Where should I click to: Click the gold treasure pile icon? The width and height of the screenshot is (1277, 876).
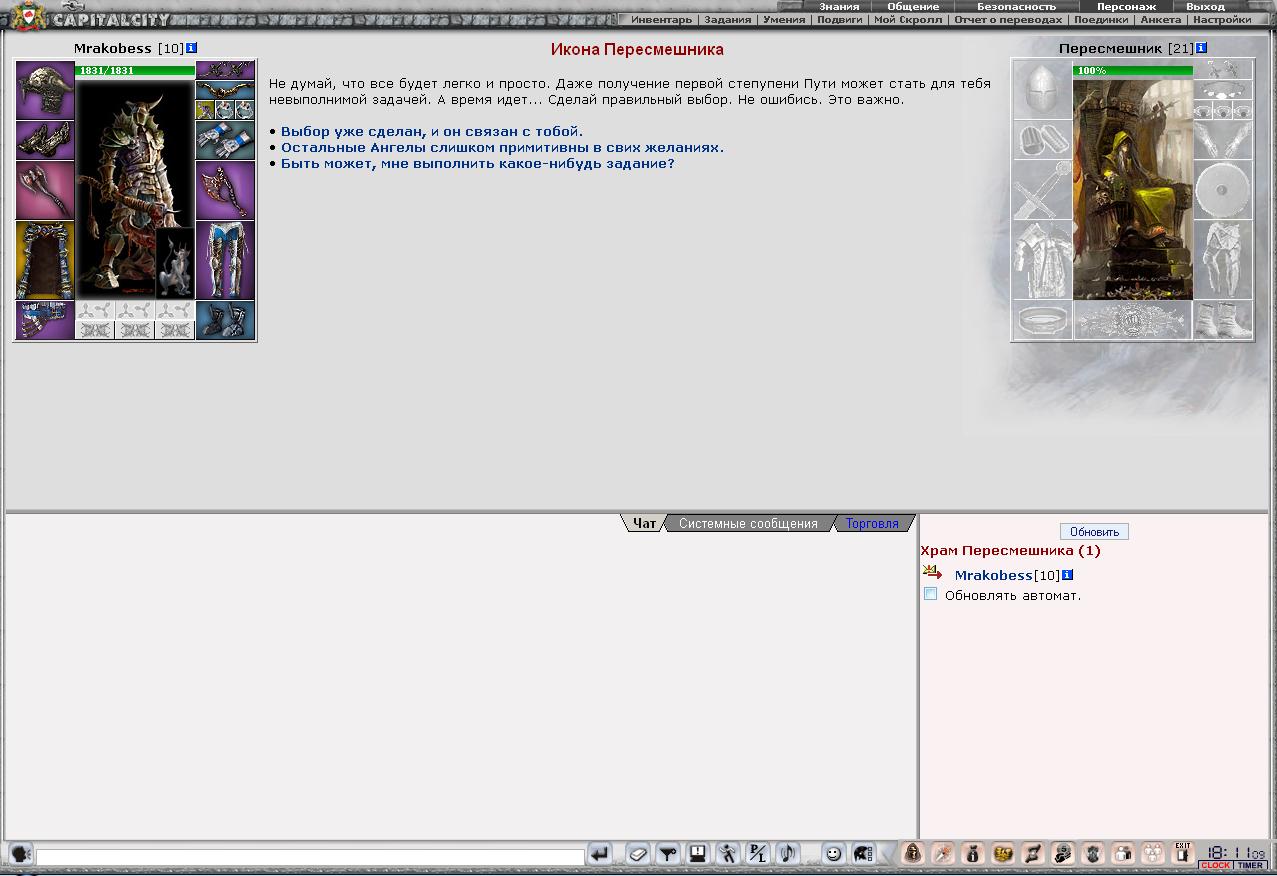click(1002, 853)
